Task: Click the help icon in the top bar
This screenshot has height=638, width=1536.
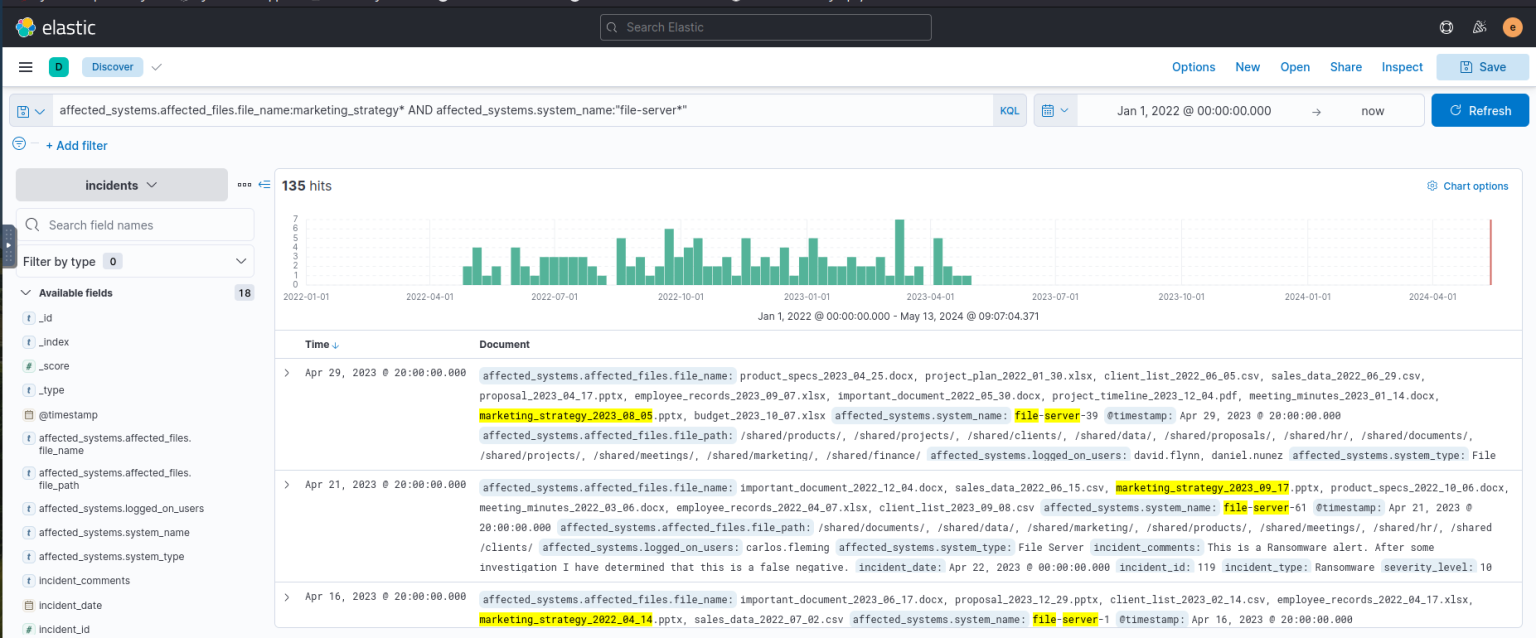Action: pos(1446,27)
